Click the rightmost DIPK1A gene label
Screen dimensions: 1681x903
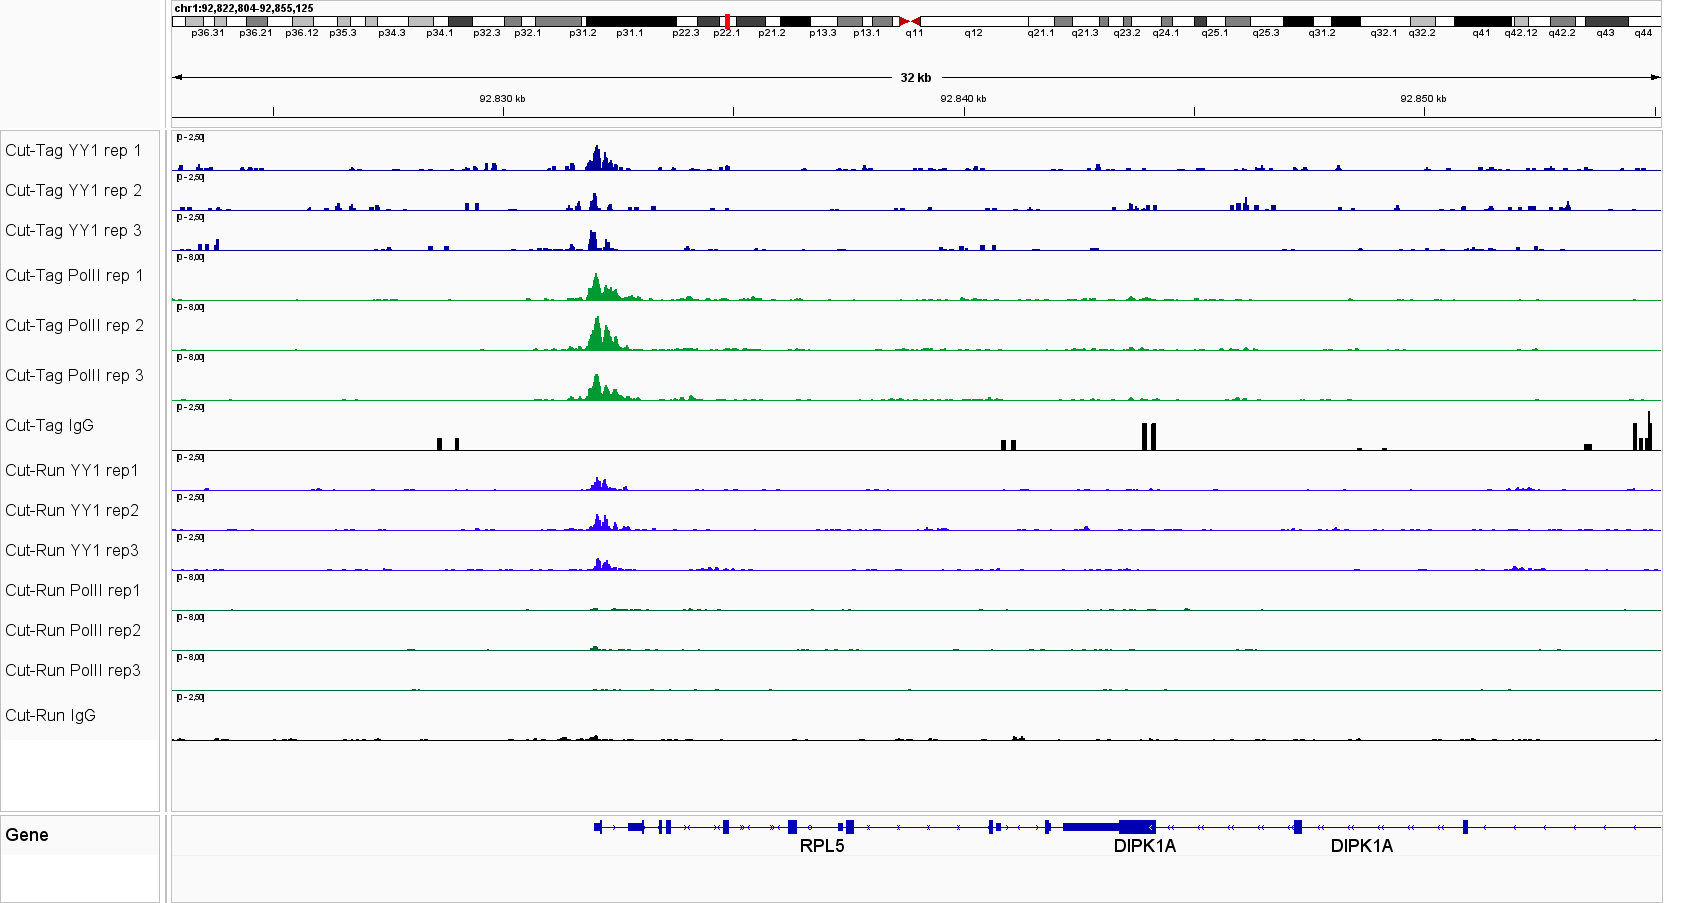tap(1361, 846)
